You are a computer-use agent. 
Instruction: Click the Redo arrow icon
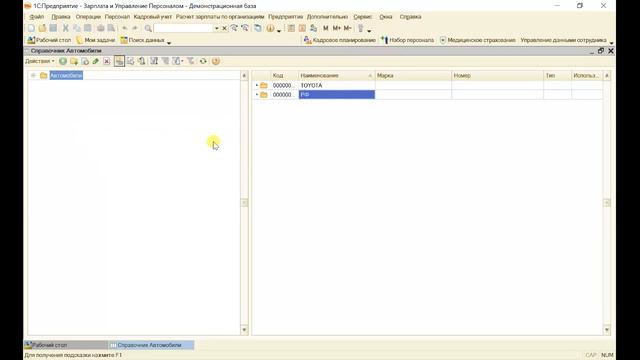pos(135,28)
